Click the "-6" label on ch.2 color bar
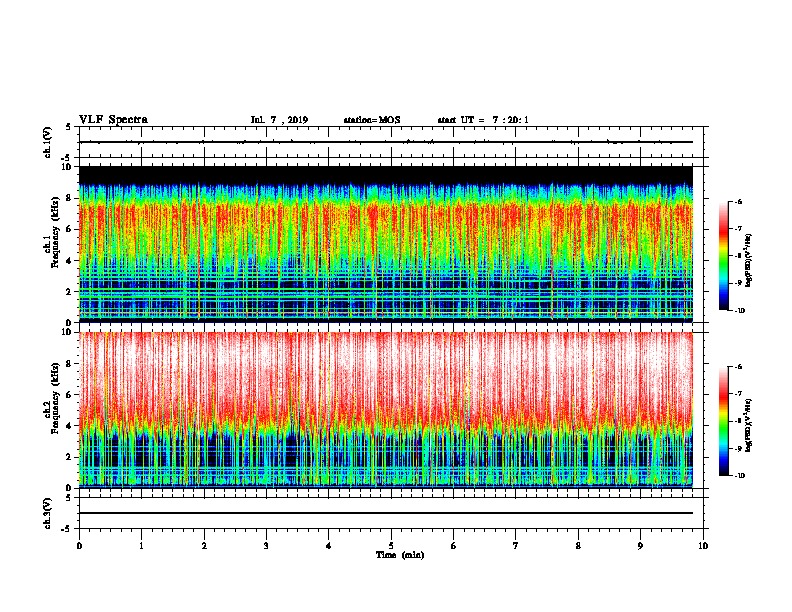Screen dimensions: 792x612 pyautogui.click(x=739, y=367)
